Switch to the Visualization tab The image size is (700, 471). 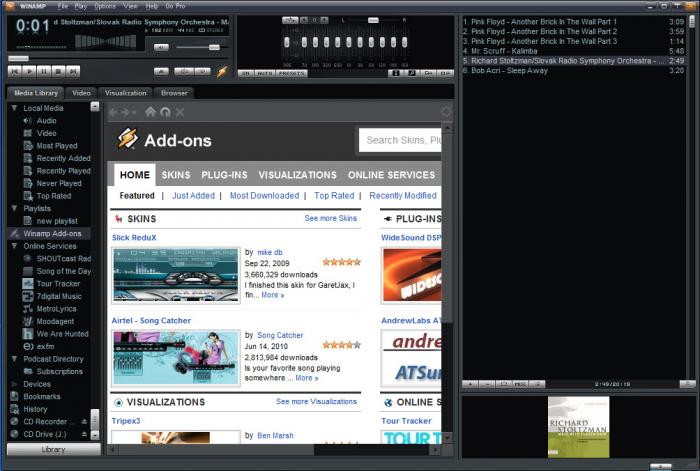(x=126, y=93)
